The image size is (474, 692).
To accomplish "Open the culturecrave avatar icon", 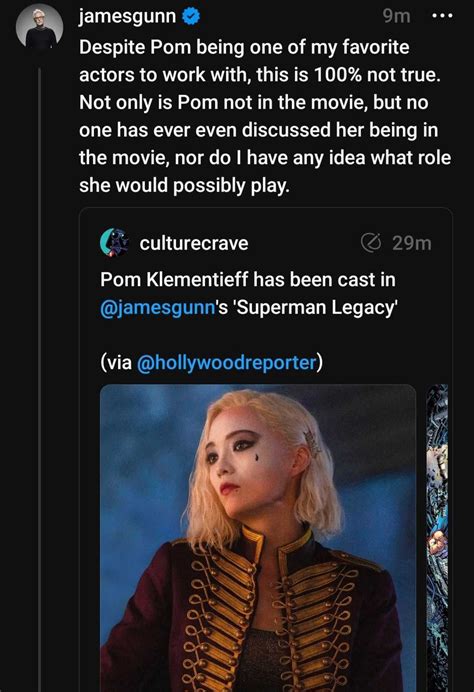I will coord(114,242).
